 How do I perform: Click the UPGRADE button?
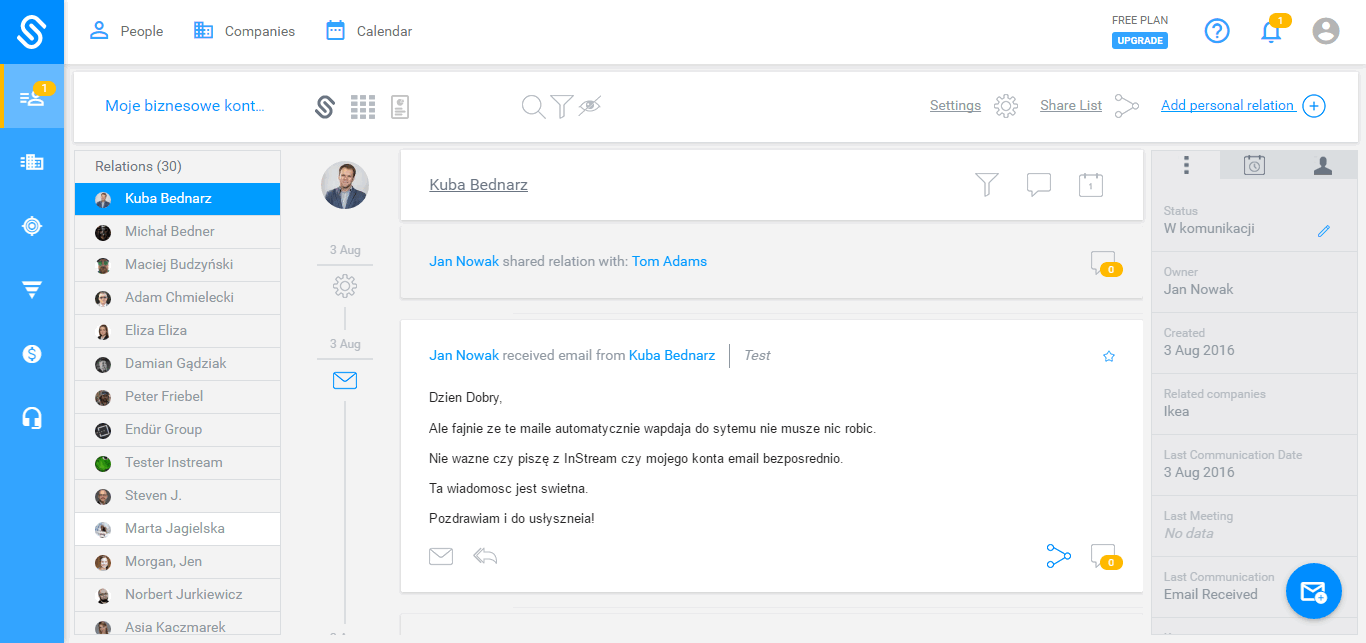coord(1140,41)
